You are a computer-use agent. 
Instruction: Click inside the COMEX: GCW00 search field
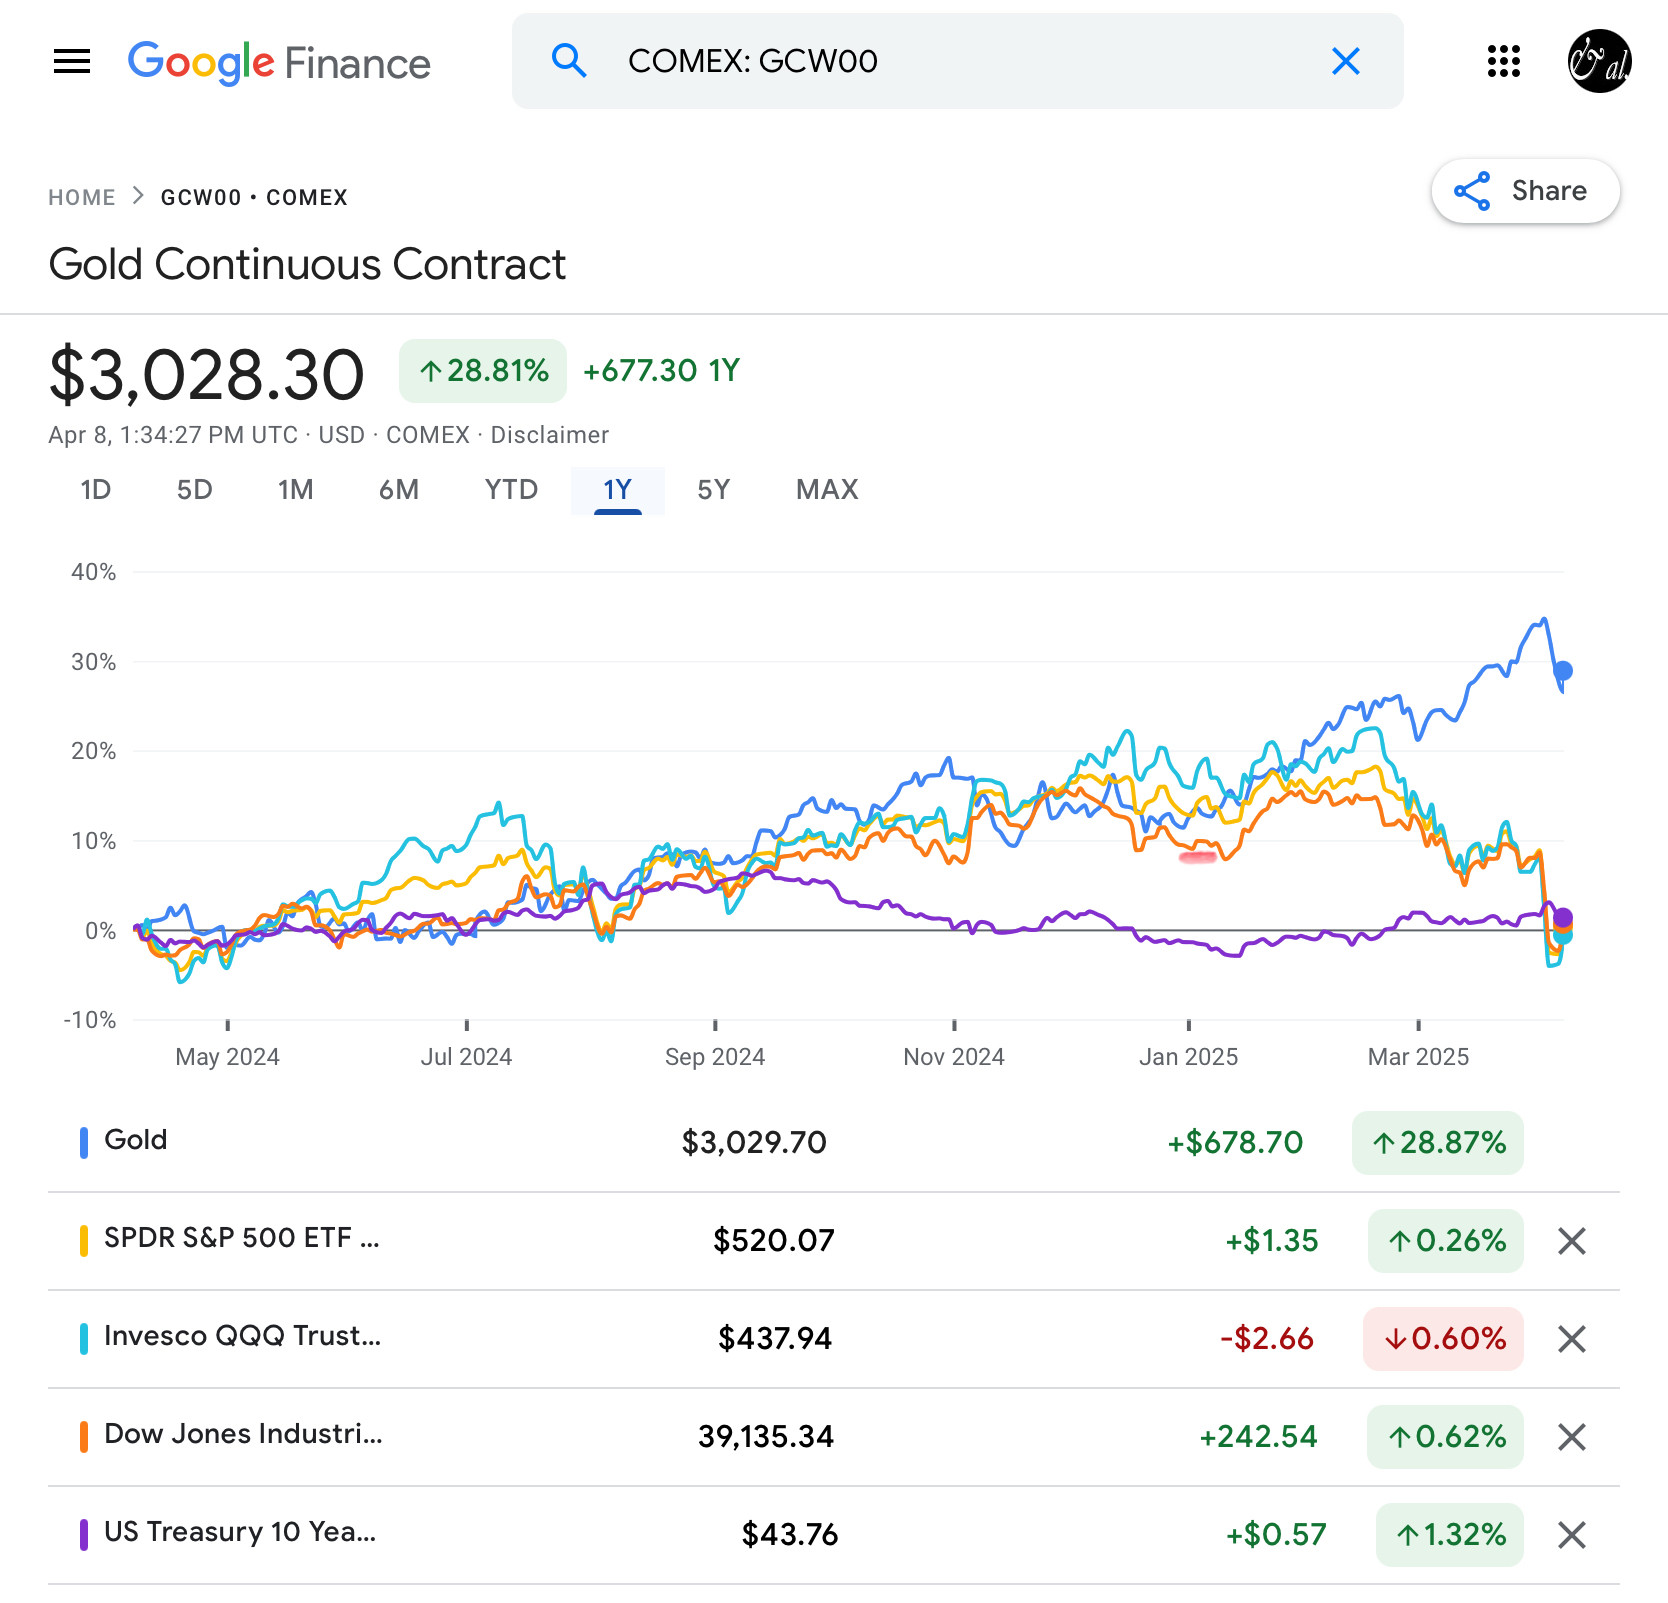click(958, 61)
